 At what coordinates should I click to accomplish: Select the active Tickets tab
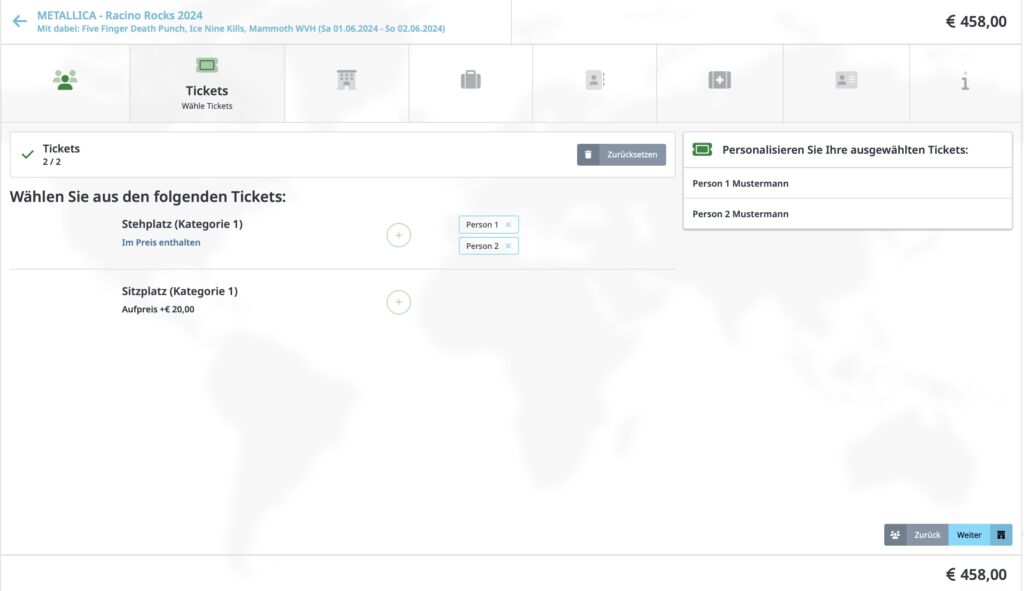coord(207,83)
